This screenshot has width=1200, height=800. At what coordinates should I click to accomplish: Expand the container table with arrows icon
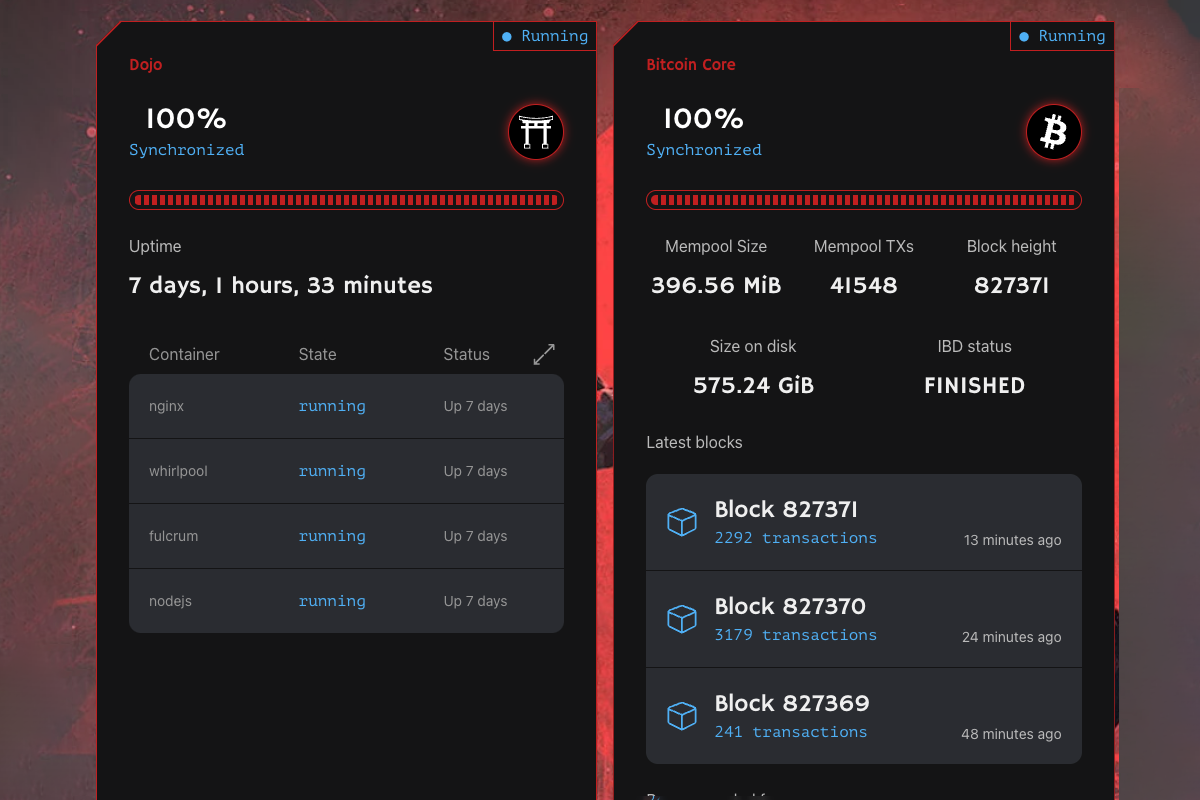click(x=543, y=354)
